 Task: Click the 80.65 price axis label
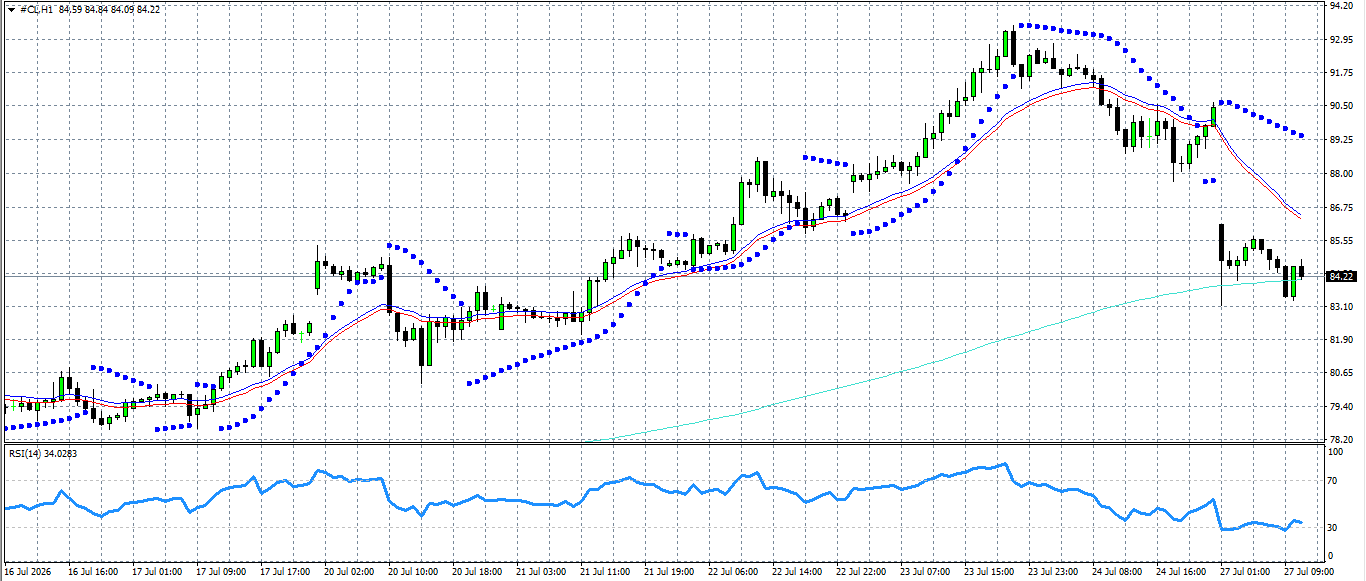[1341, 373]
